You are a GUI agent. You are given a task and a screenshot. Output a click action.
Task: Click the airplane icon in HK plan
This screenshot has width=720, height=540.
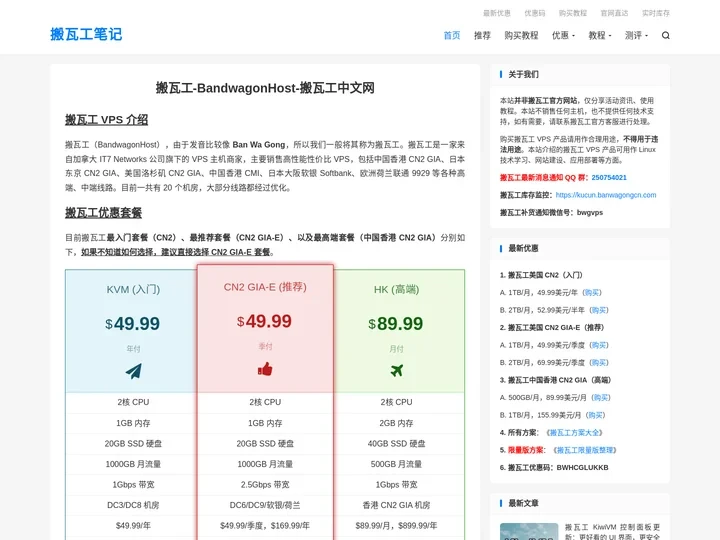[x=397, y=370]
